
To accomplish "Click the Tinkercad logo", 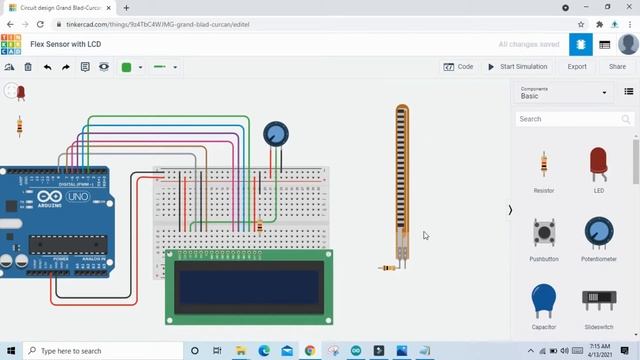I will (x=11, y=44).
